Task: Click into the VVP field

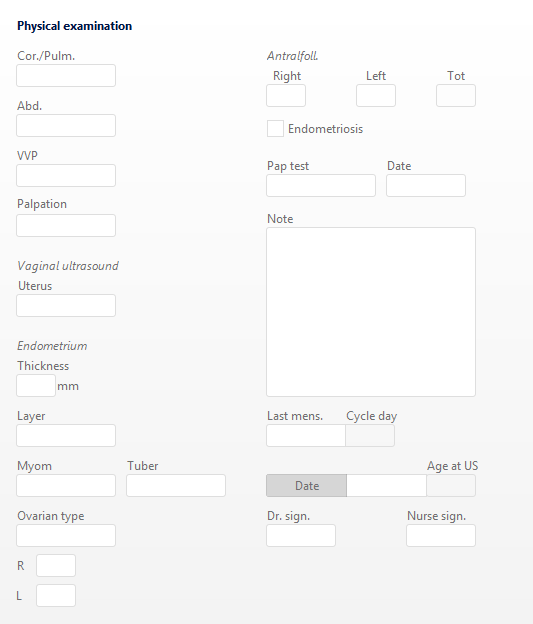Action: point(66,176)
